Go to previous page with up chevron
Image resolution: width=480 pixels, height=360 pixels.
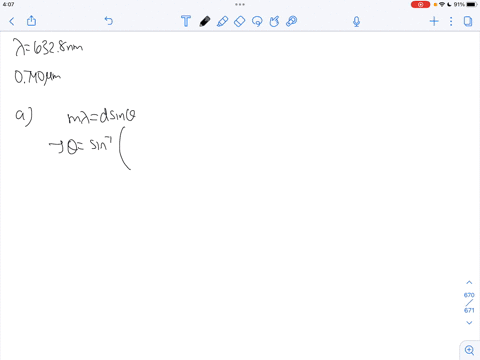coord(469,282)
